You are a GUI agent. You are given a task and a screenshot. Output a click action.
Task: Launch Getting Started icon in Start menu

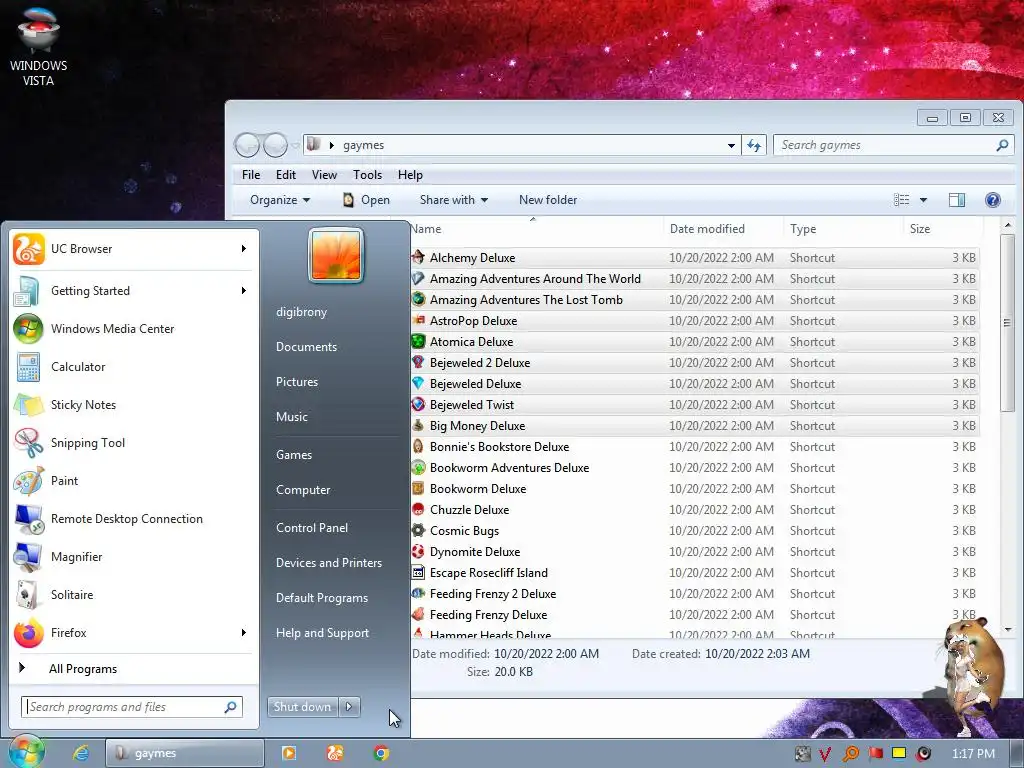(28, 291)
